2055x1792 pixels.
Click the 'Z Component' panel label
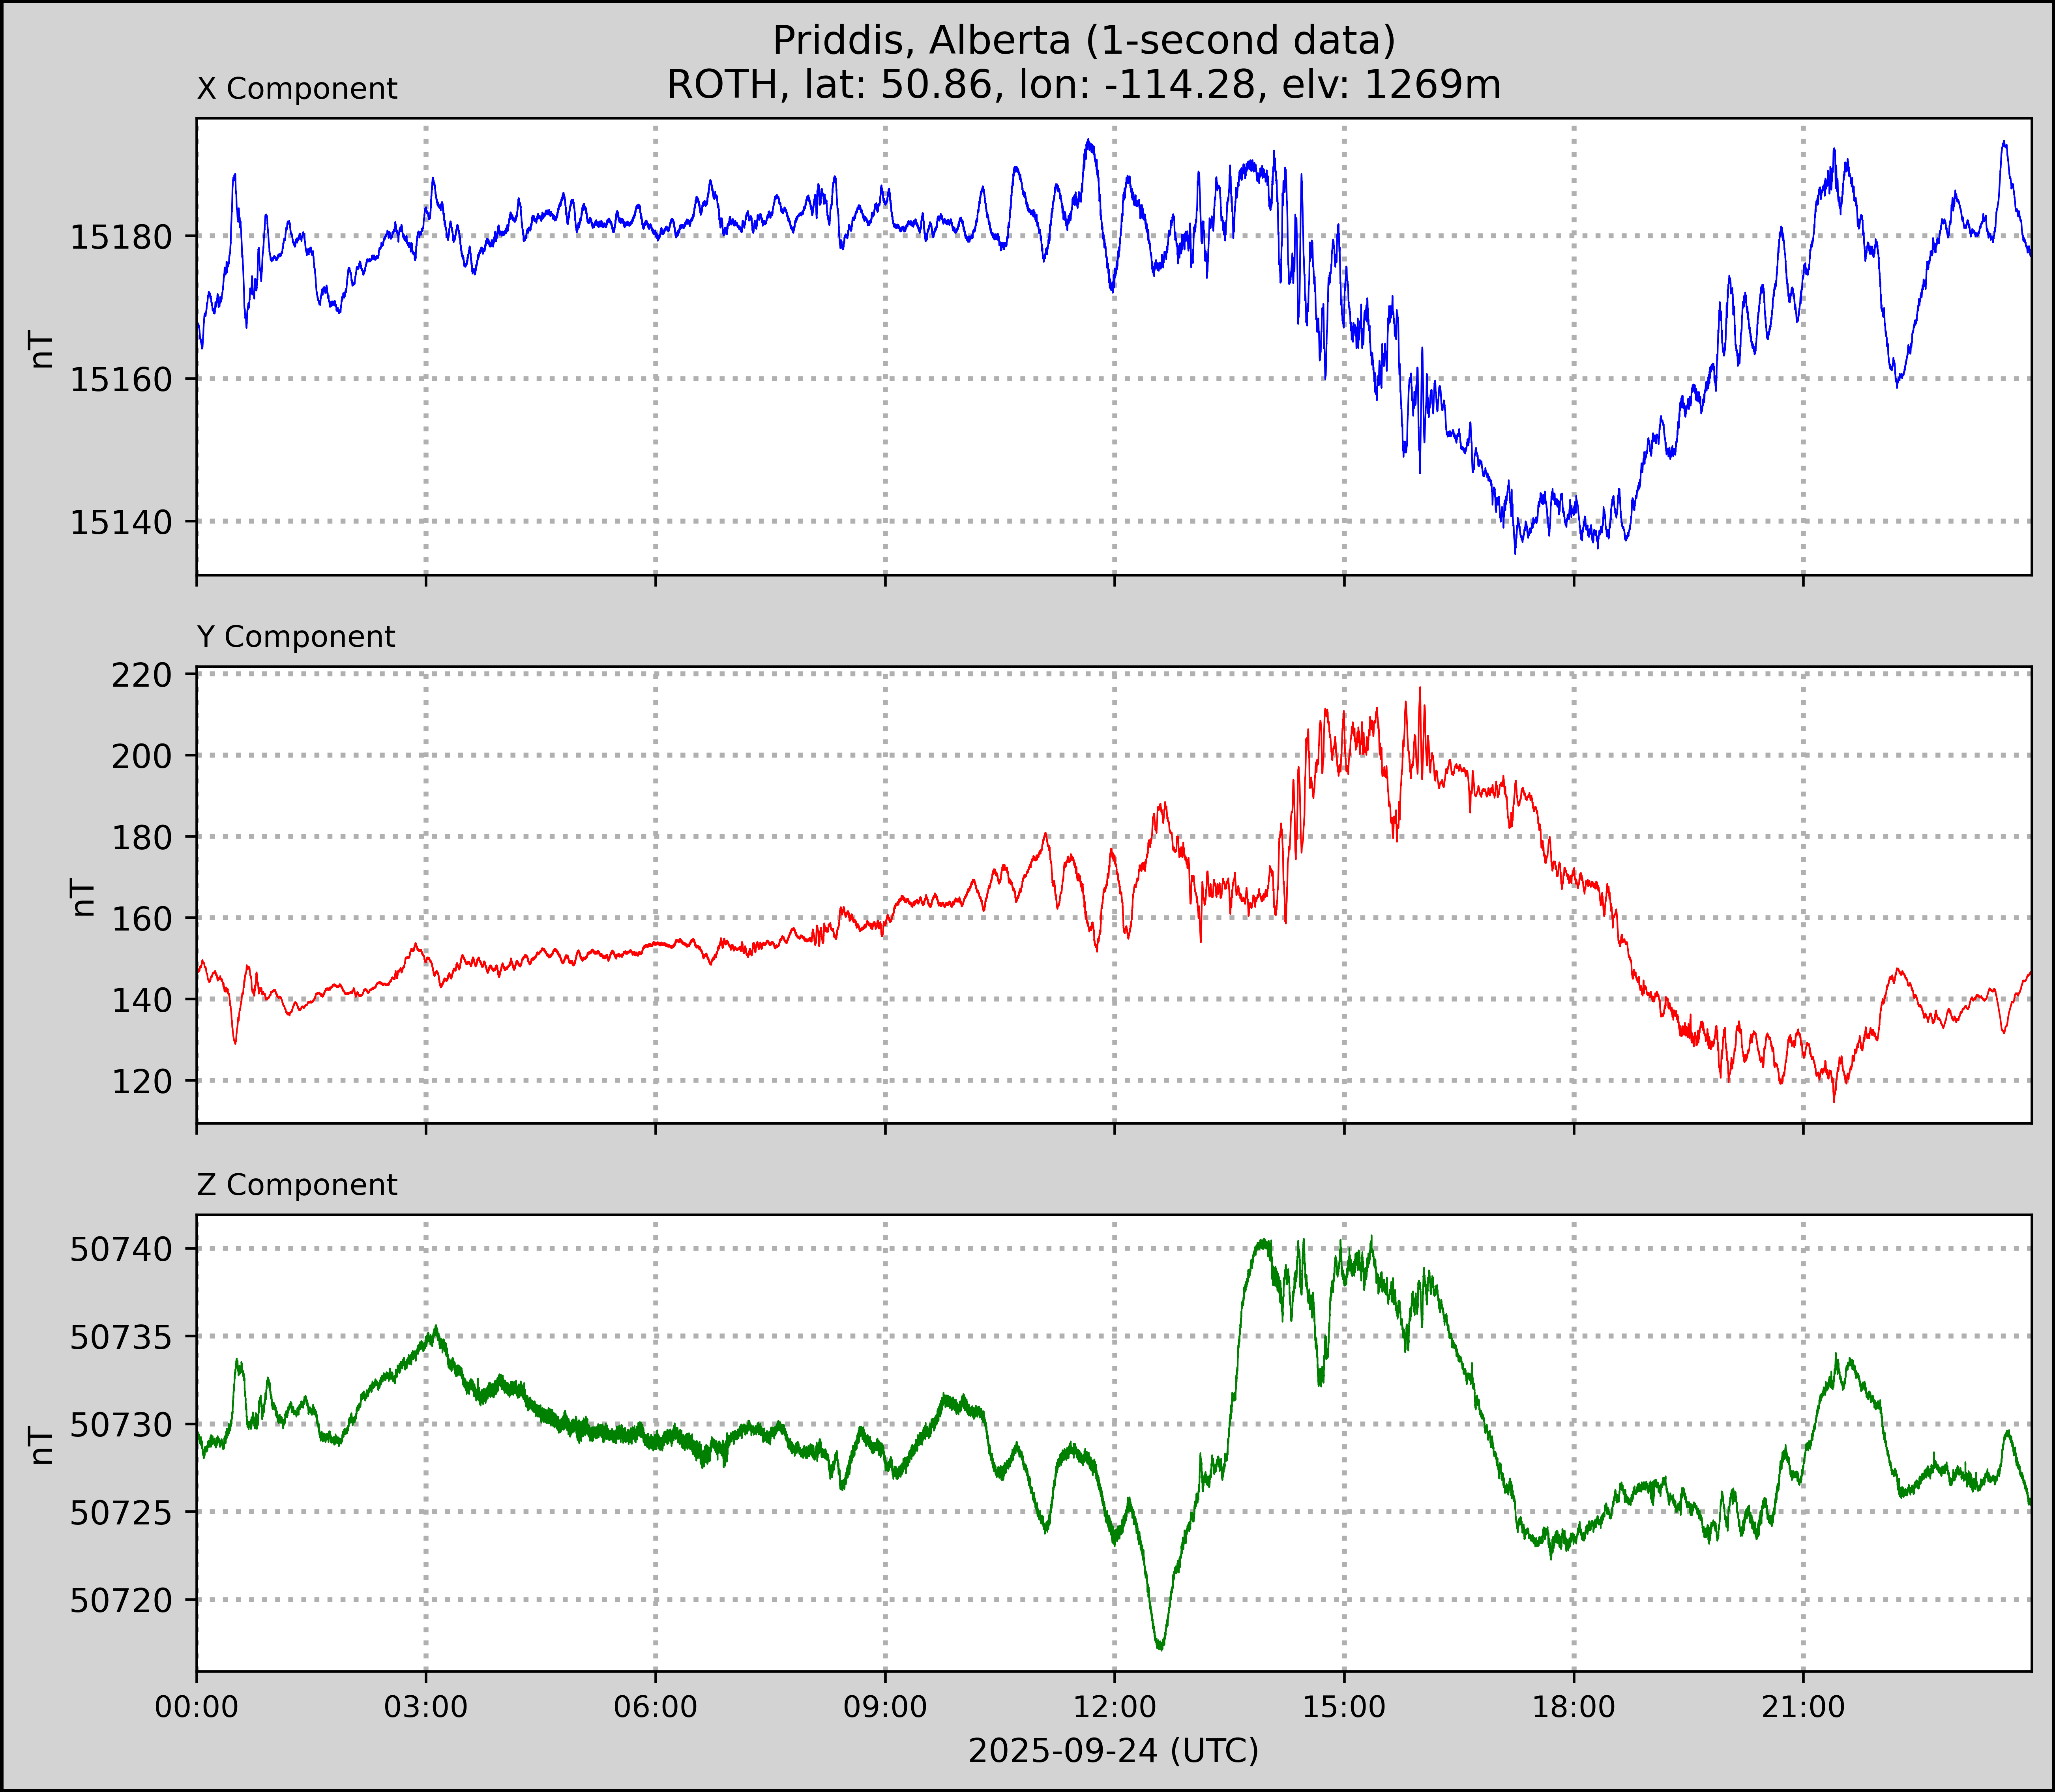(297, 1185)
